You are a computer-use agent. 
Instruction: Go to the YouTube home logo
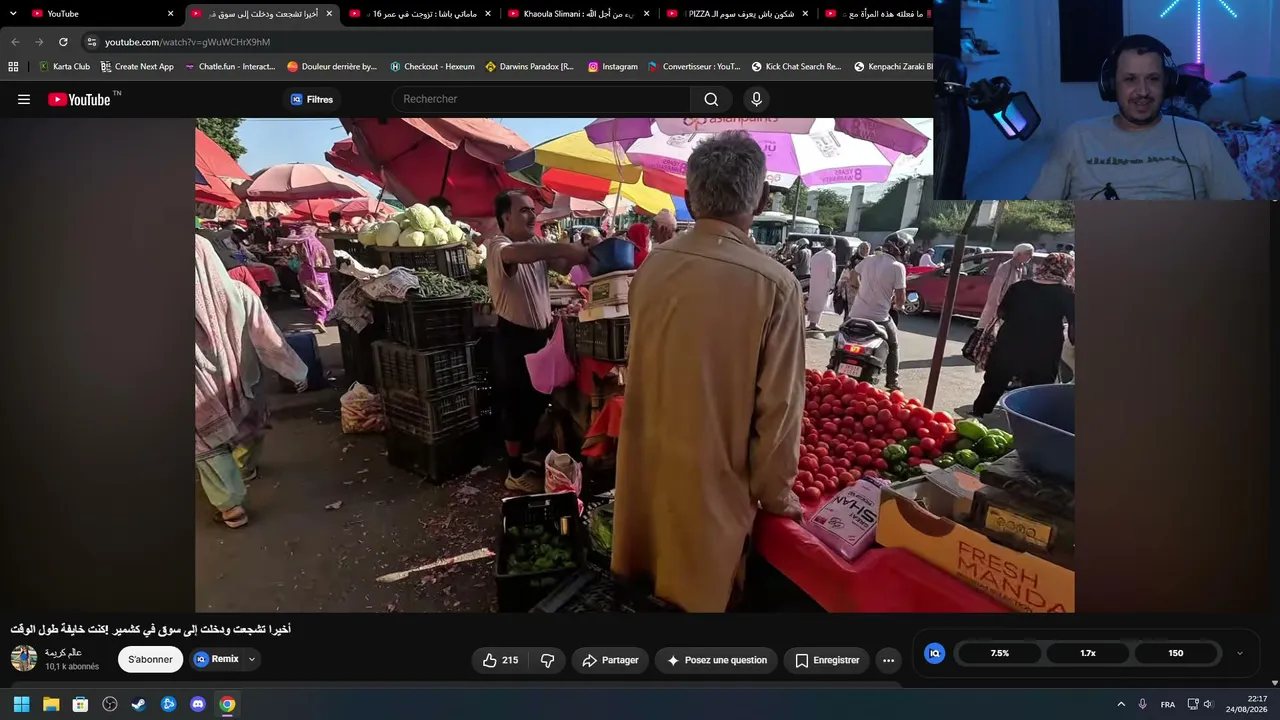click(79, 99)
